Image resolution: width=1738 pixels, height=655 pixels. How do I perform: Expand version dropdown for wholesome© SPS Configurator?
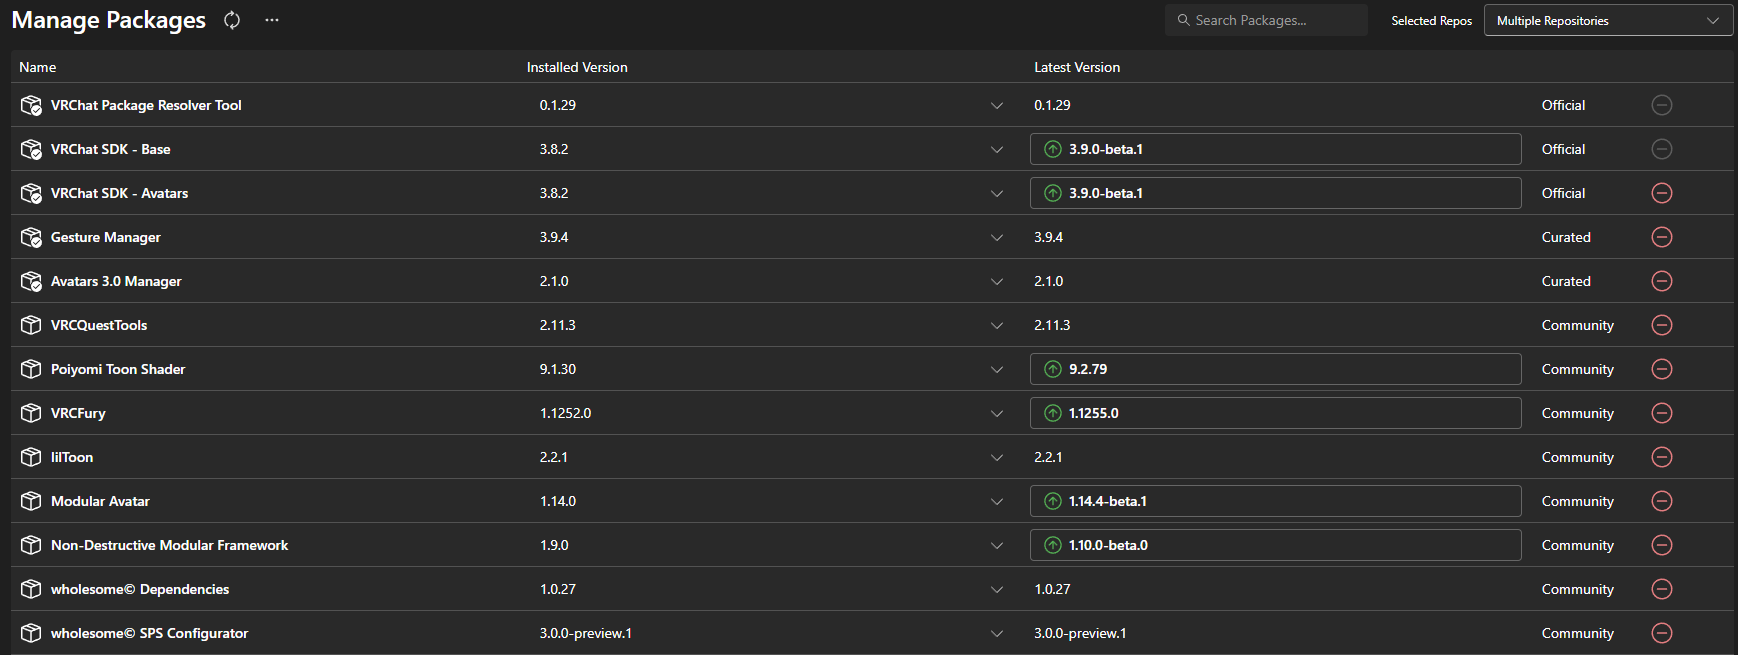tap(997, 633)
